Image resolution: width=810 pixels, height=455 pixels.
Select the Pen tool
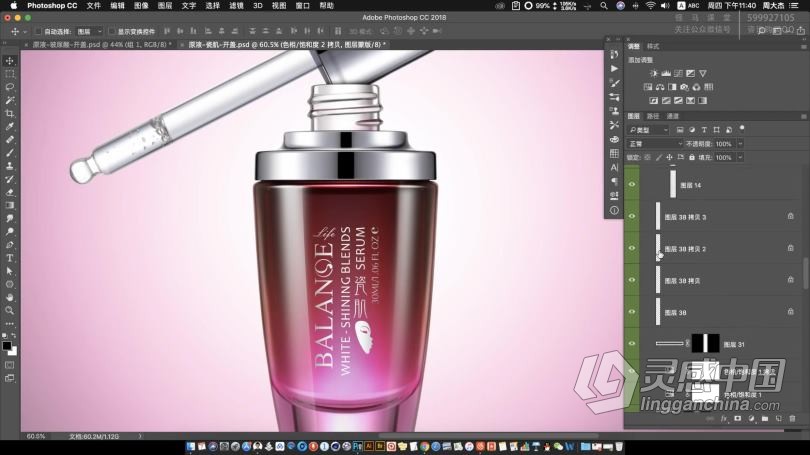(x=9, y=245)
